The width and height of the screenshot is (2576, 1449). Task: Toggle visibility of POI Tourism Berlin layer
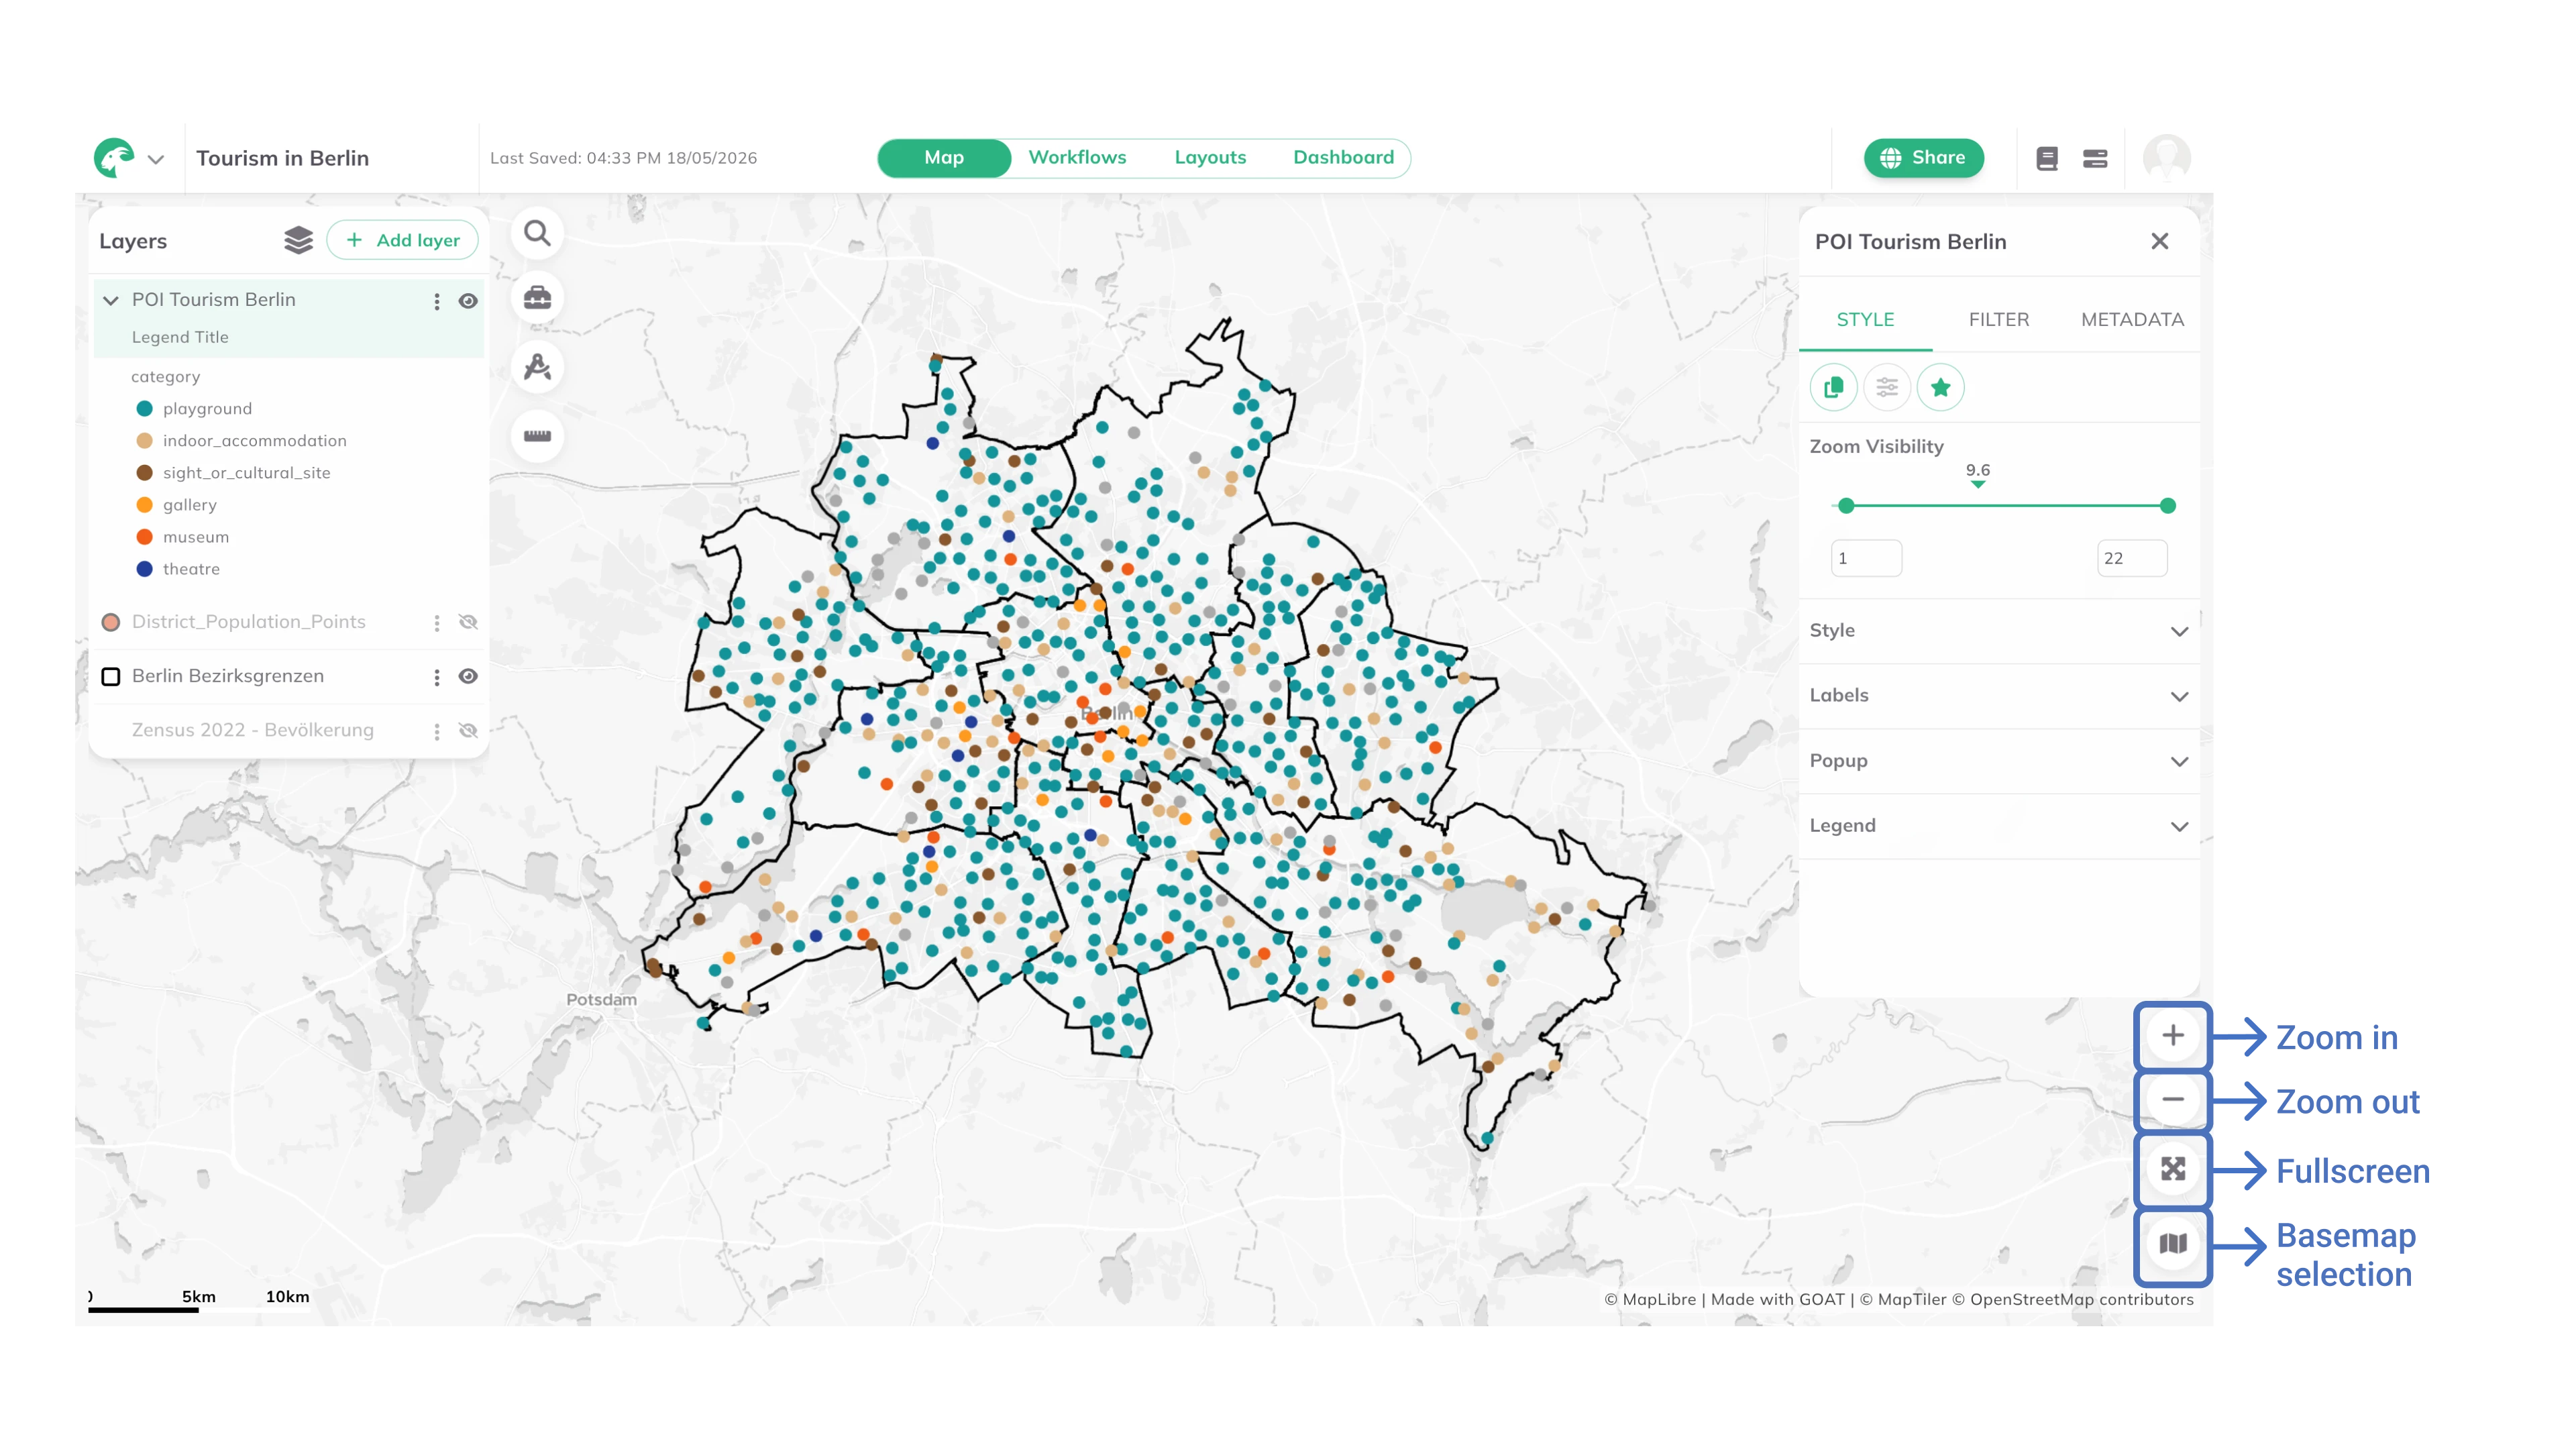pyautogui.click(x=468, y=301)
